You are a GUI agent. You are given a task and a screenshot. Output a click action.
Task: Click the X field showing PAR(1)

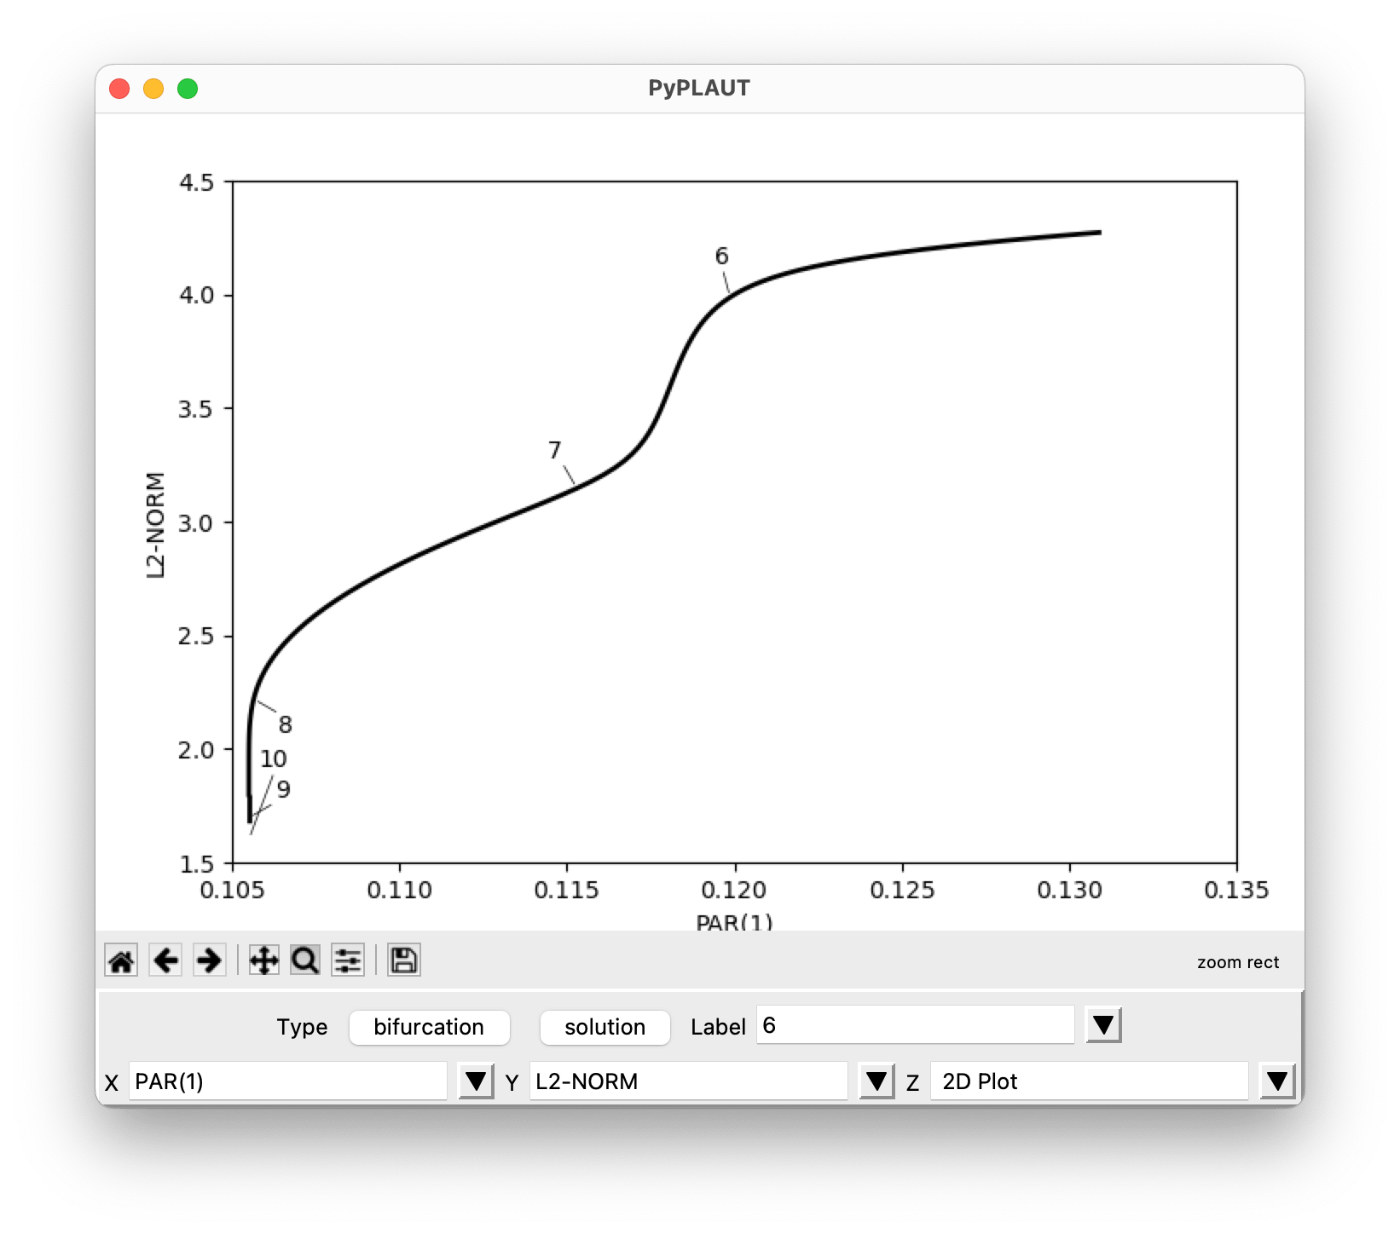coord(288,1081)
